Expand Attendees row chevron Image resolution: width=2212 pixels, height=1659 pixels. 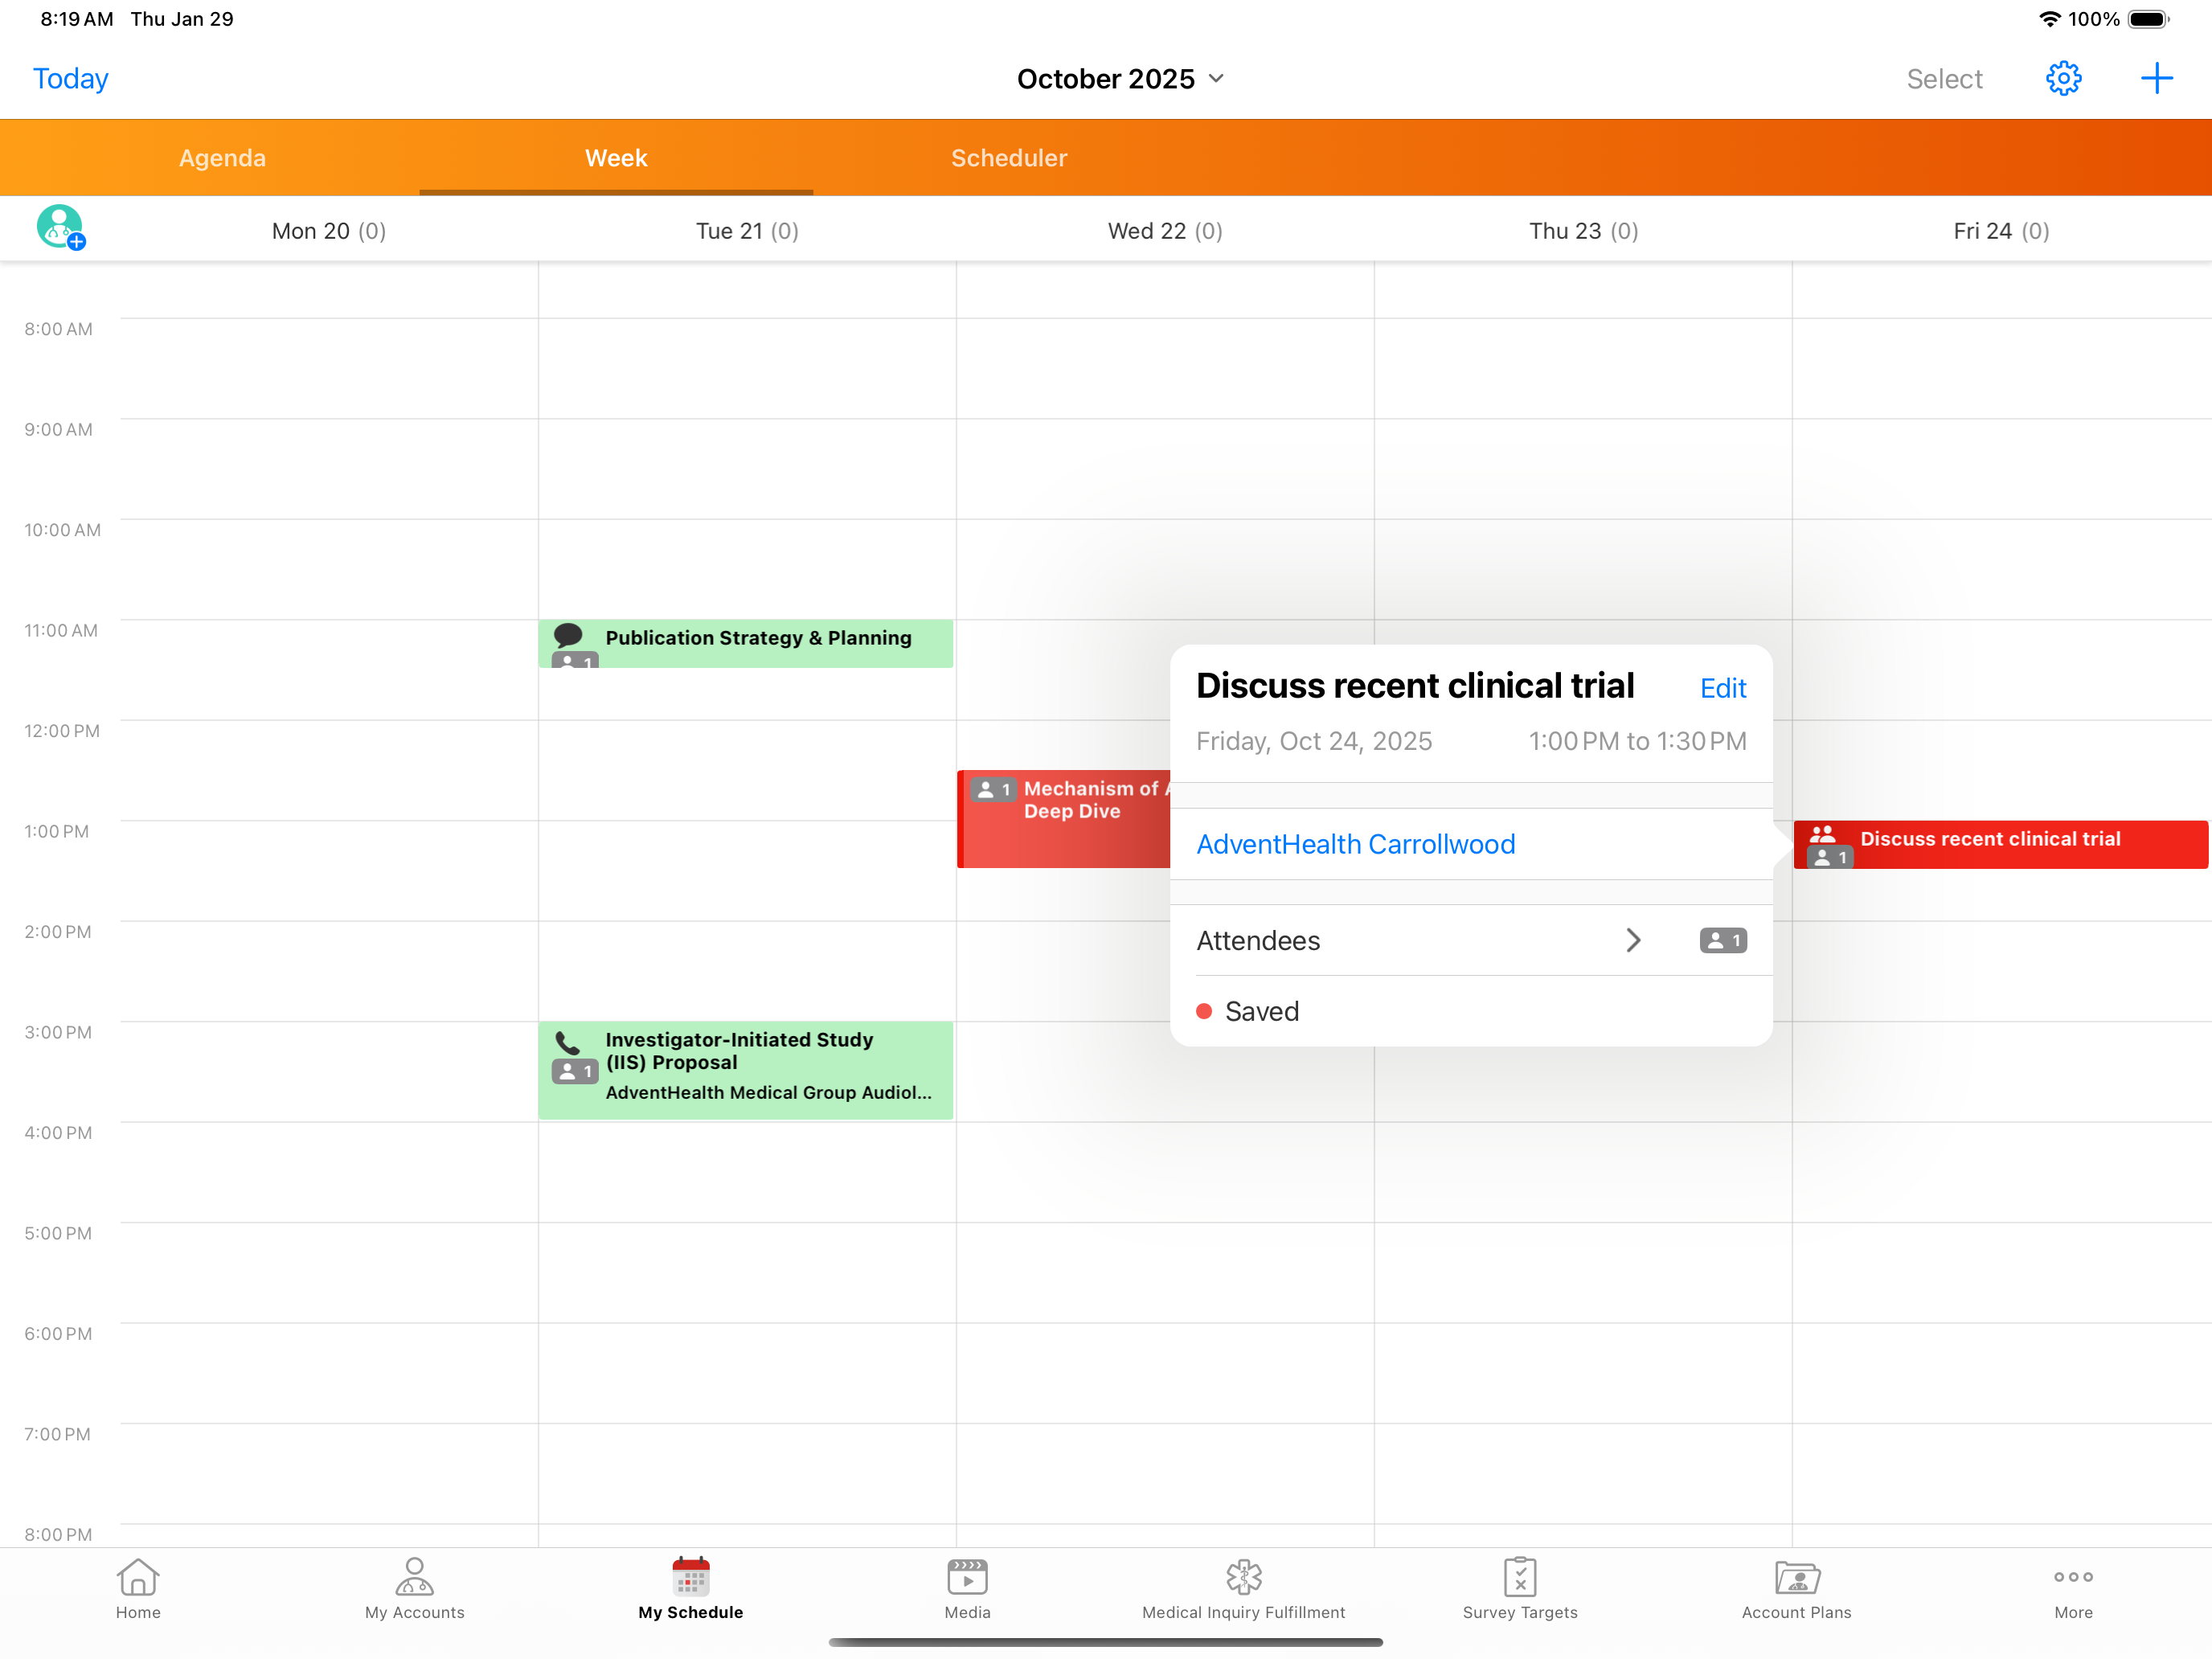(x=1633, y=940)
